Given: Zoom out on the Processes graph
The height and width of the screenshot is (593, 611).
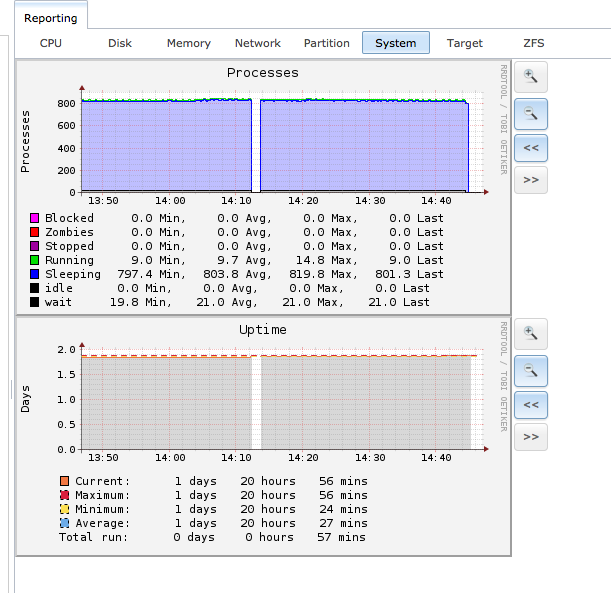Looking at the screenshot, I should tap(531, 114).
